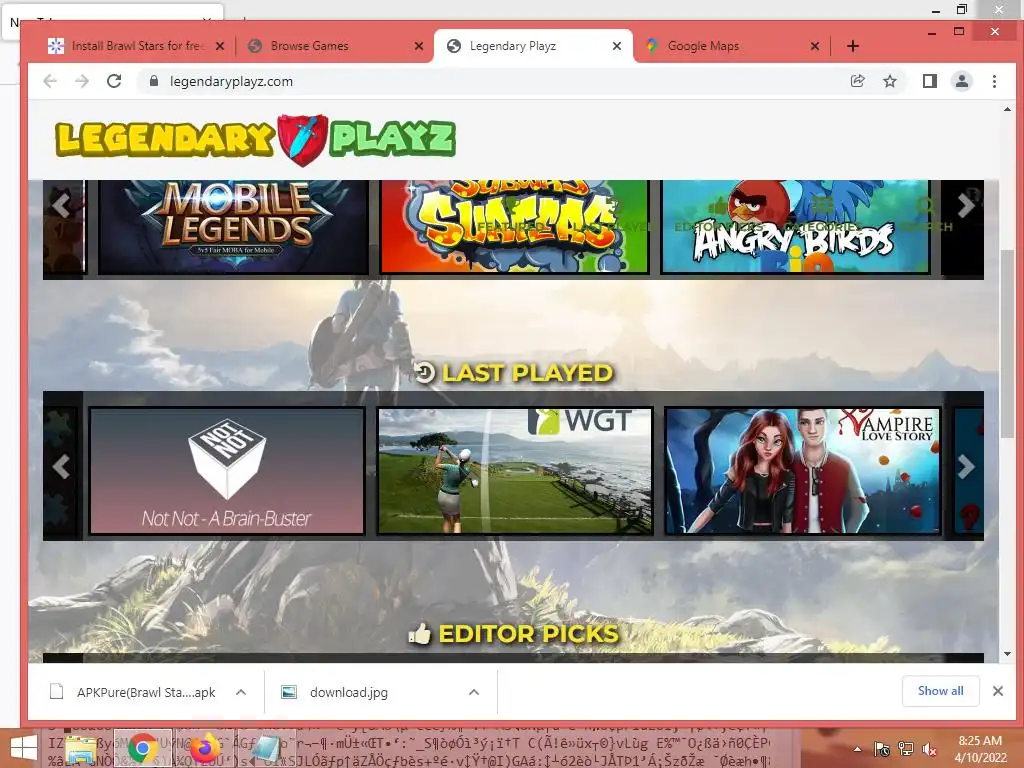Click the browser forward arrow

click(x=82, y=81)
